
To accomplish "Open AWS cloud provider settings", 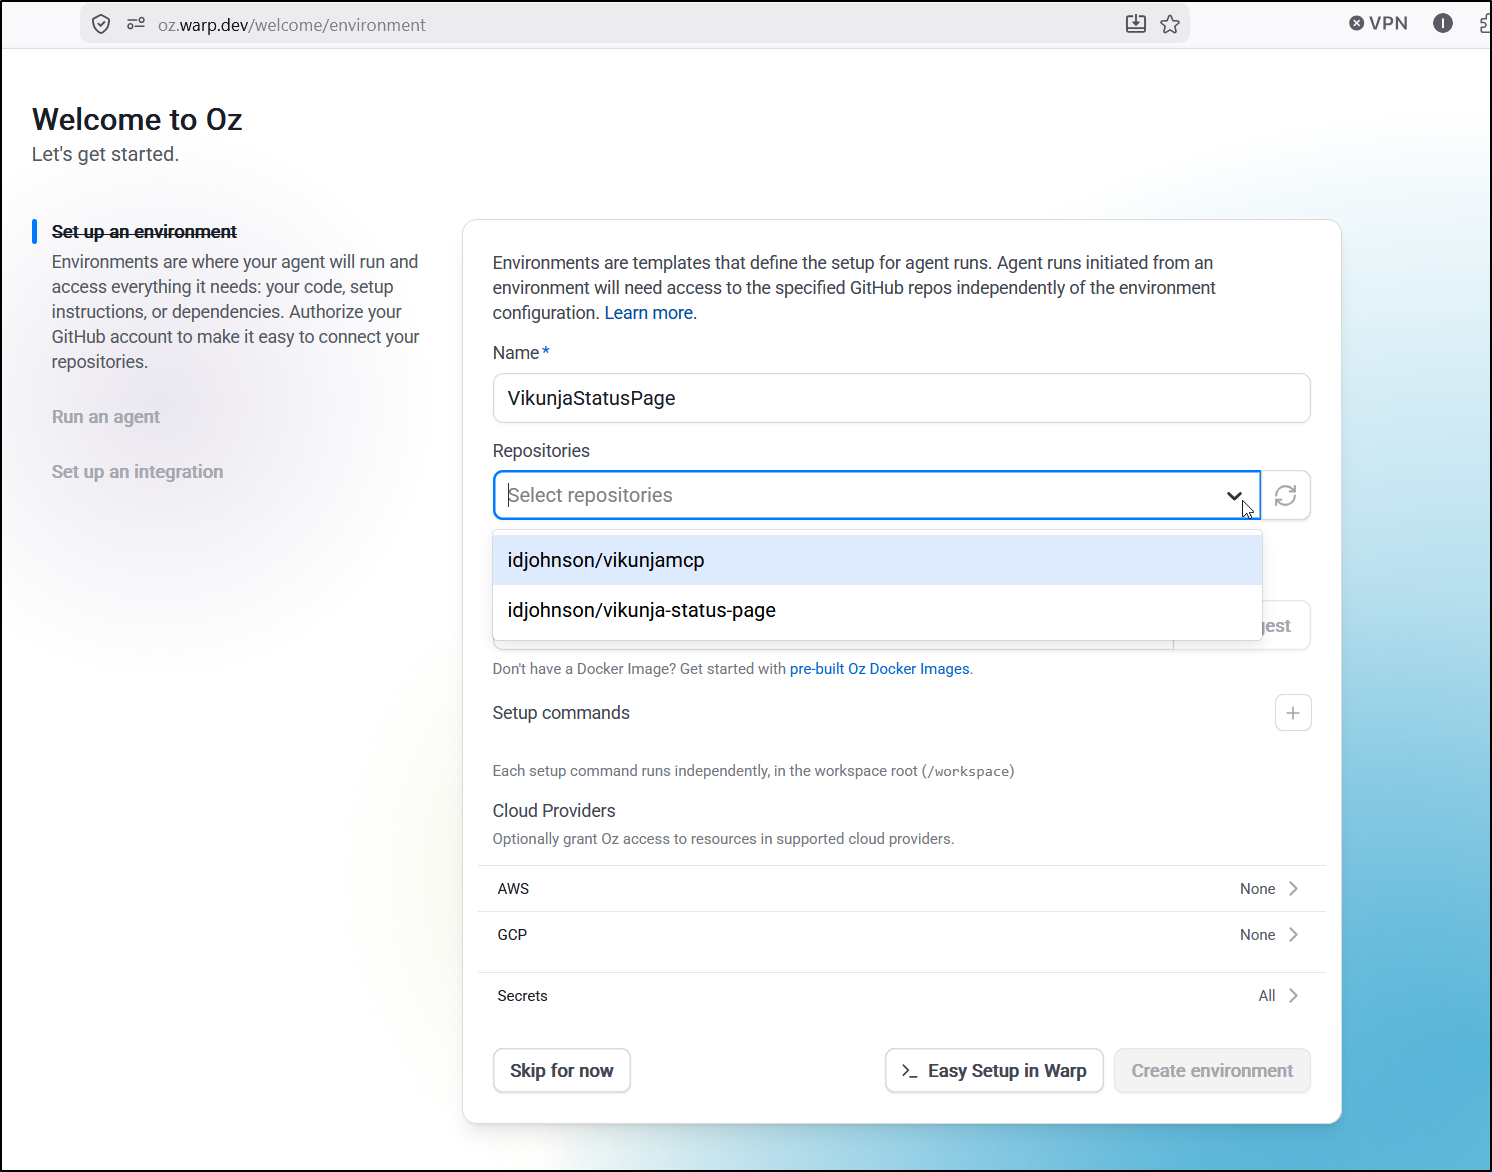I will (x=901, y=889).
